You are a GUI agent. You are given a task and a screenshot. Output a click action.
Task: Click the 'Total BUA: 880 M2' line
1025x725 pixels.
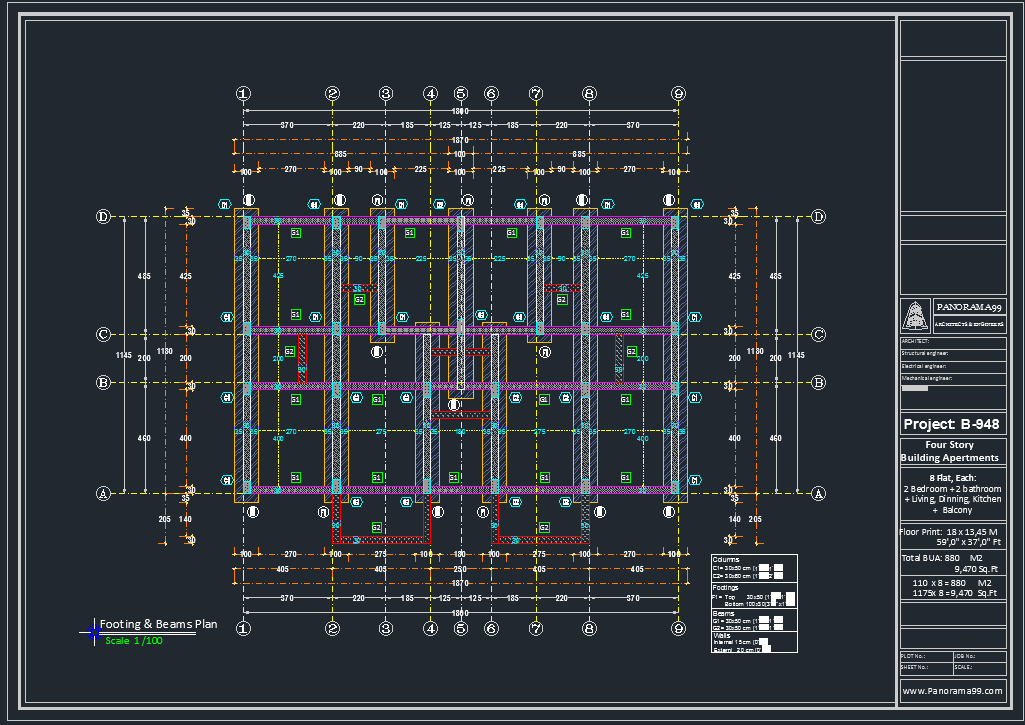pos(942,558)
